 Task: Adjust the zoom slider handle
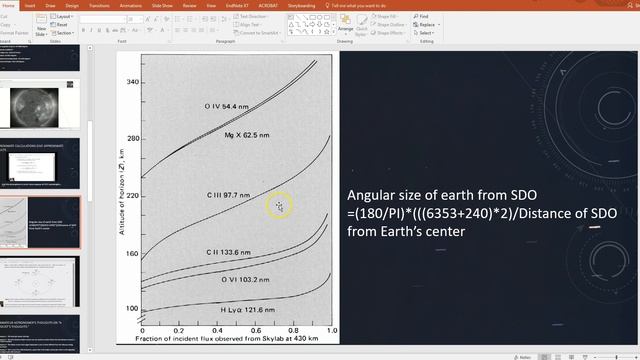pyautogui.click(x=616, y=357)
